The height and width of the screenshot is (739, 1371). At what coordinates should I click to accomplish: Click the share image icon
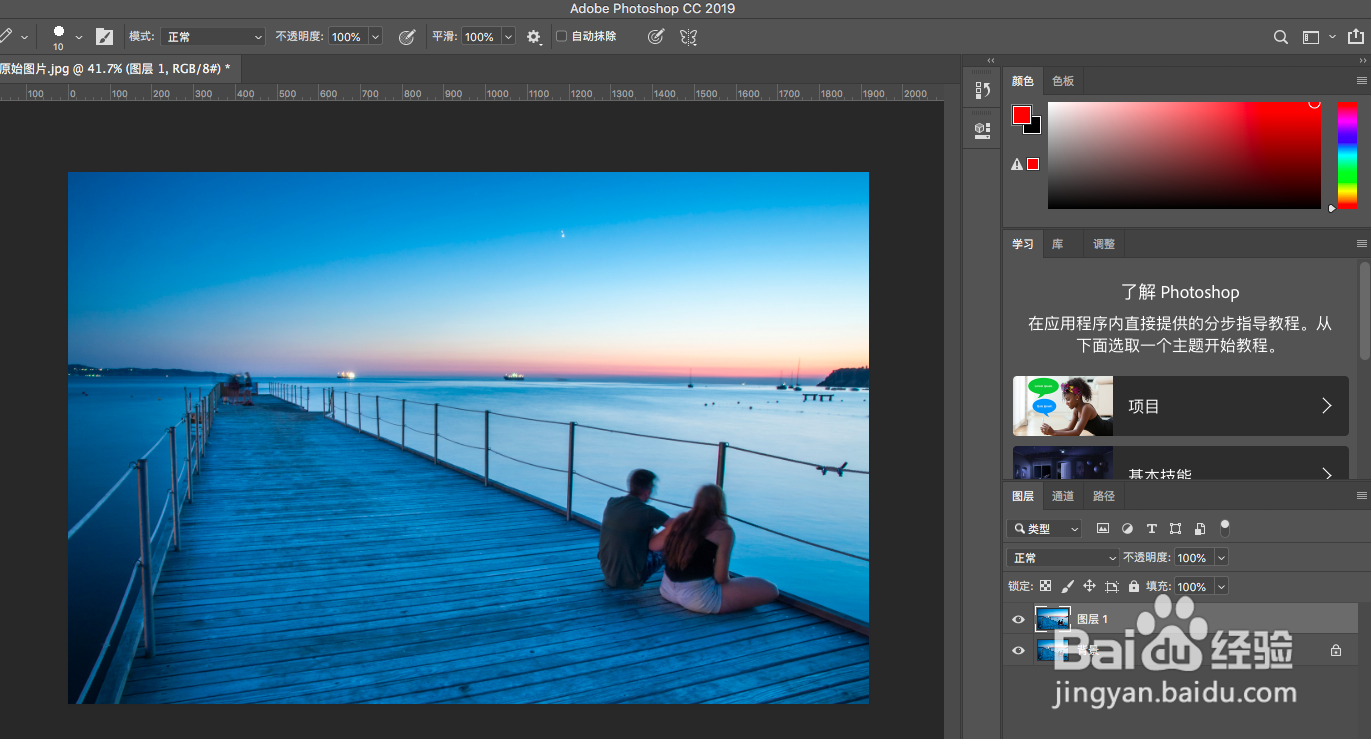tap(1355, 36)
